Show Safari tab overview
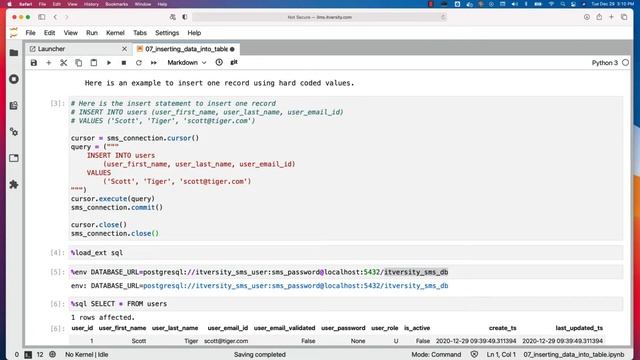The height and width of the screenshot is (360, 640). [624, 17]
